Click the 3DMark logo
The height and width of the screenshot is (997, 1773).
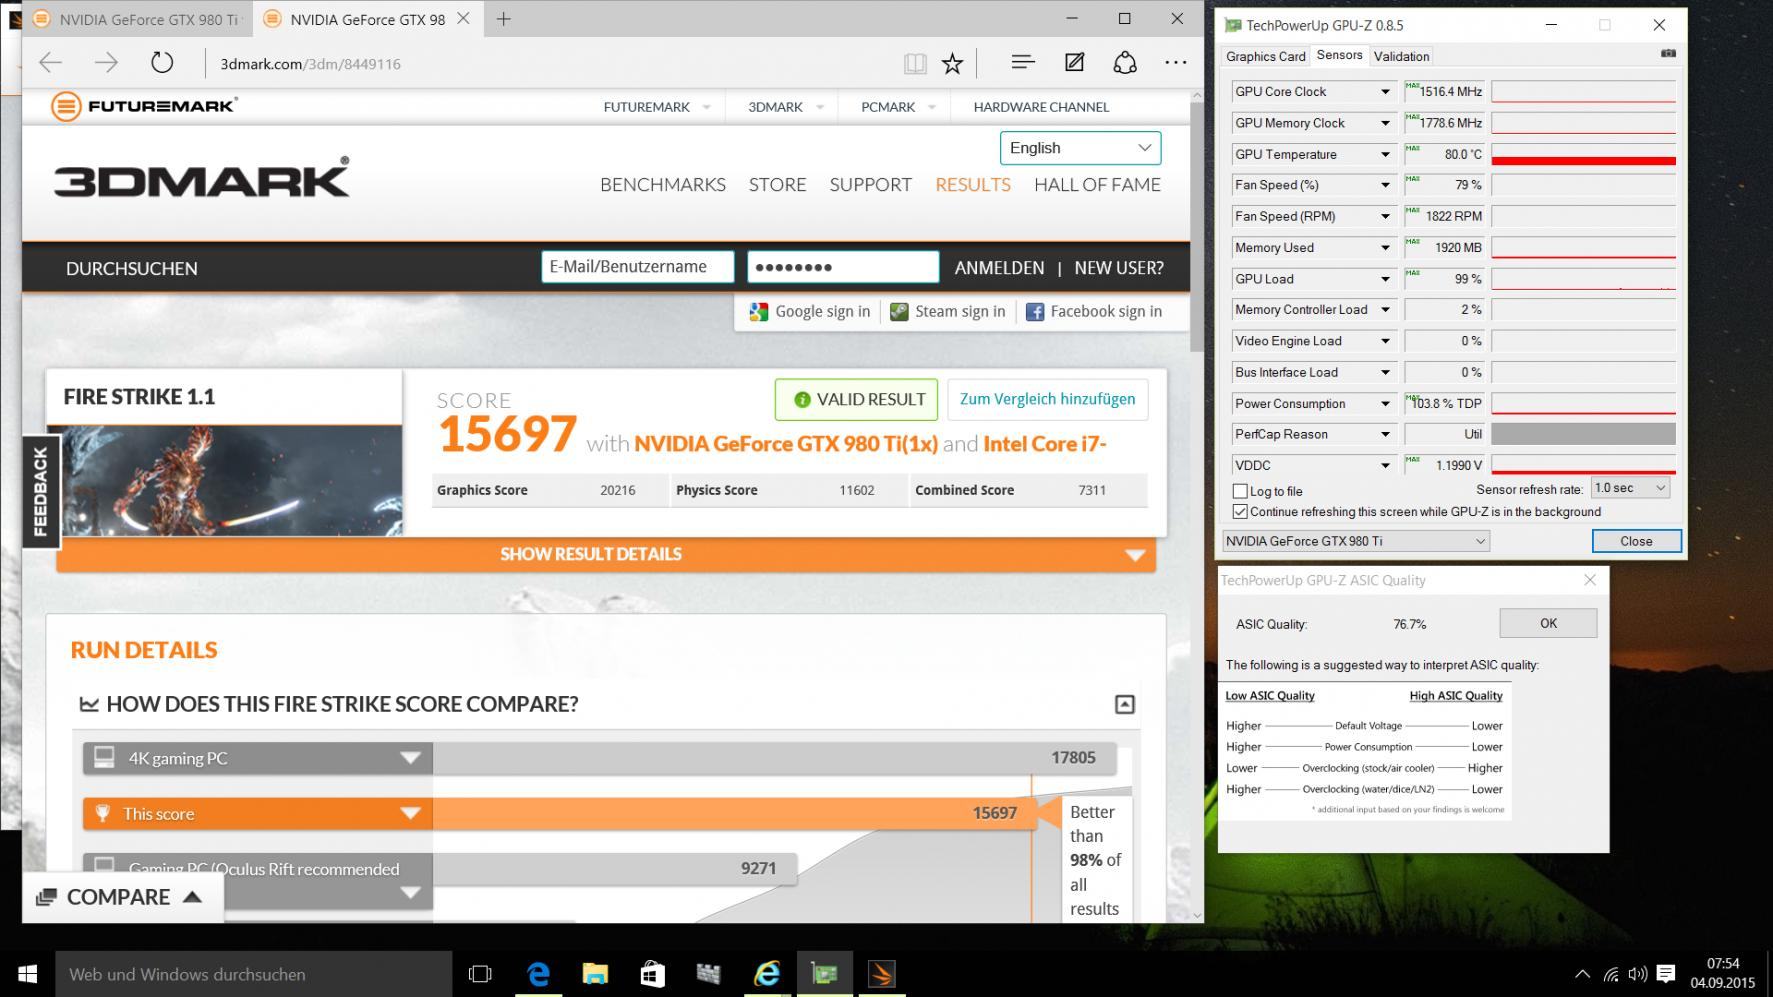point(202,179)
